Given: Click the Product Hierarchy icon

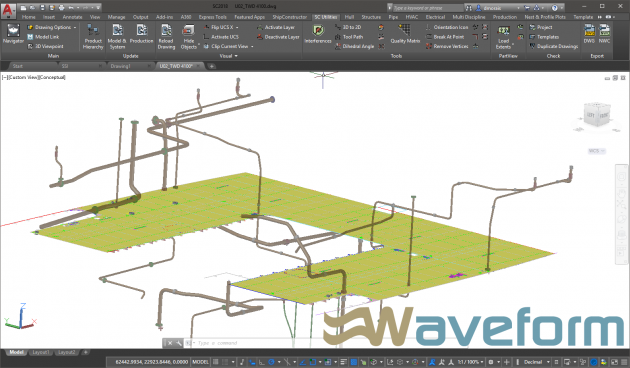Looking at the screenshot, I should [x=93, y=36].
